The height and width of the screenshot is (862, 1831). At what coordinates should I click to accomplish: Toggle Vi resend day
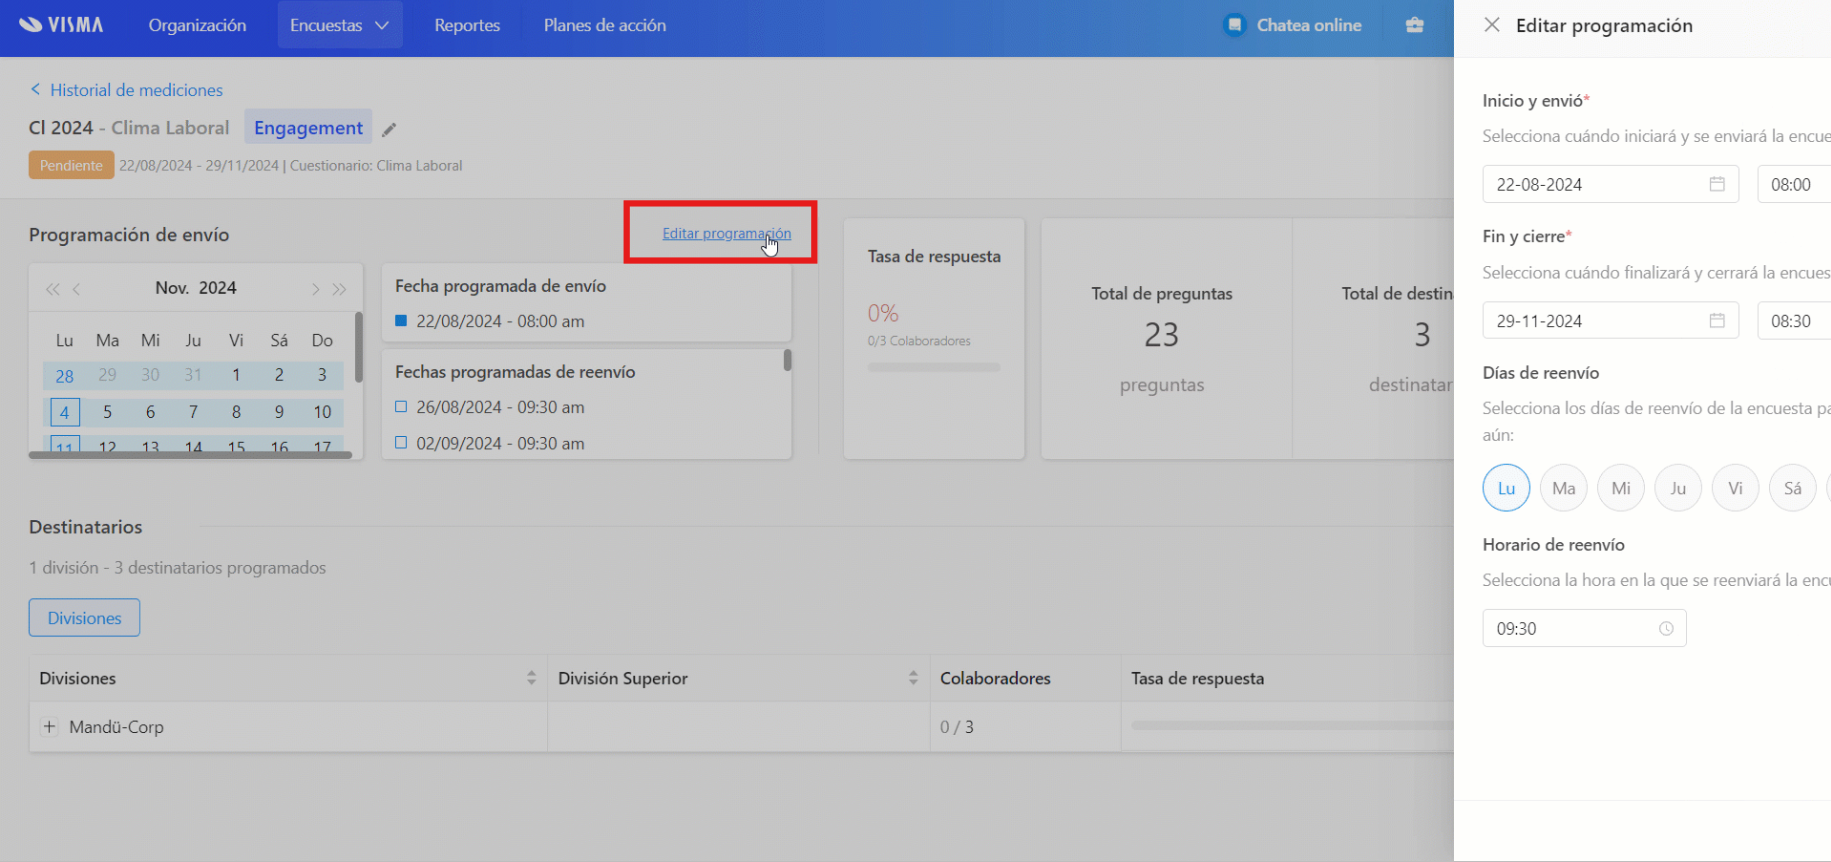(1735, 488)
